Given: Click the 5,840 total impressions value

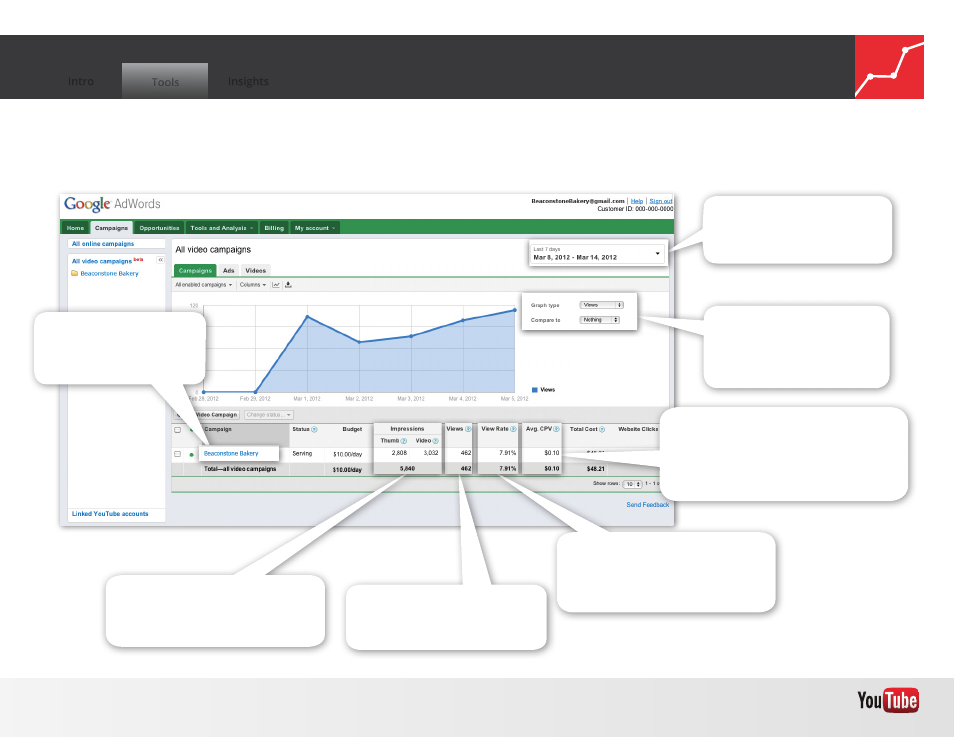Looking at the screenshot, I should [407, 469].
